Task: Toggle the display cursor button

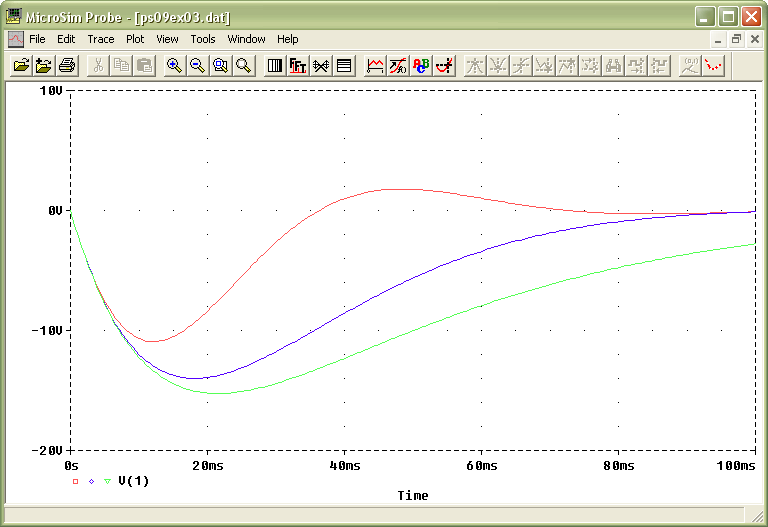Action: click(x=444, y=66)
